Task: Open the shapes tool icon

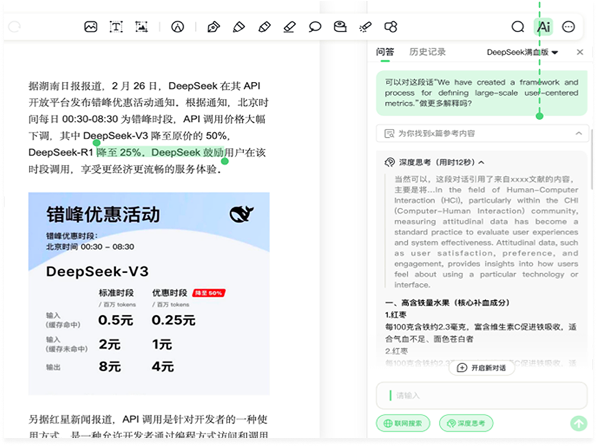Action: click(x=391, y=27)
